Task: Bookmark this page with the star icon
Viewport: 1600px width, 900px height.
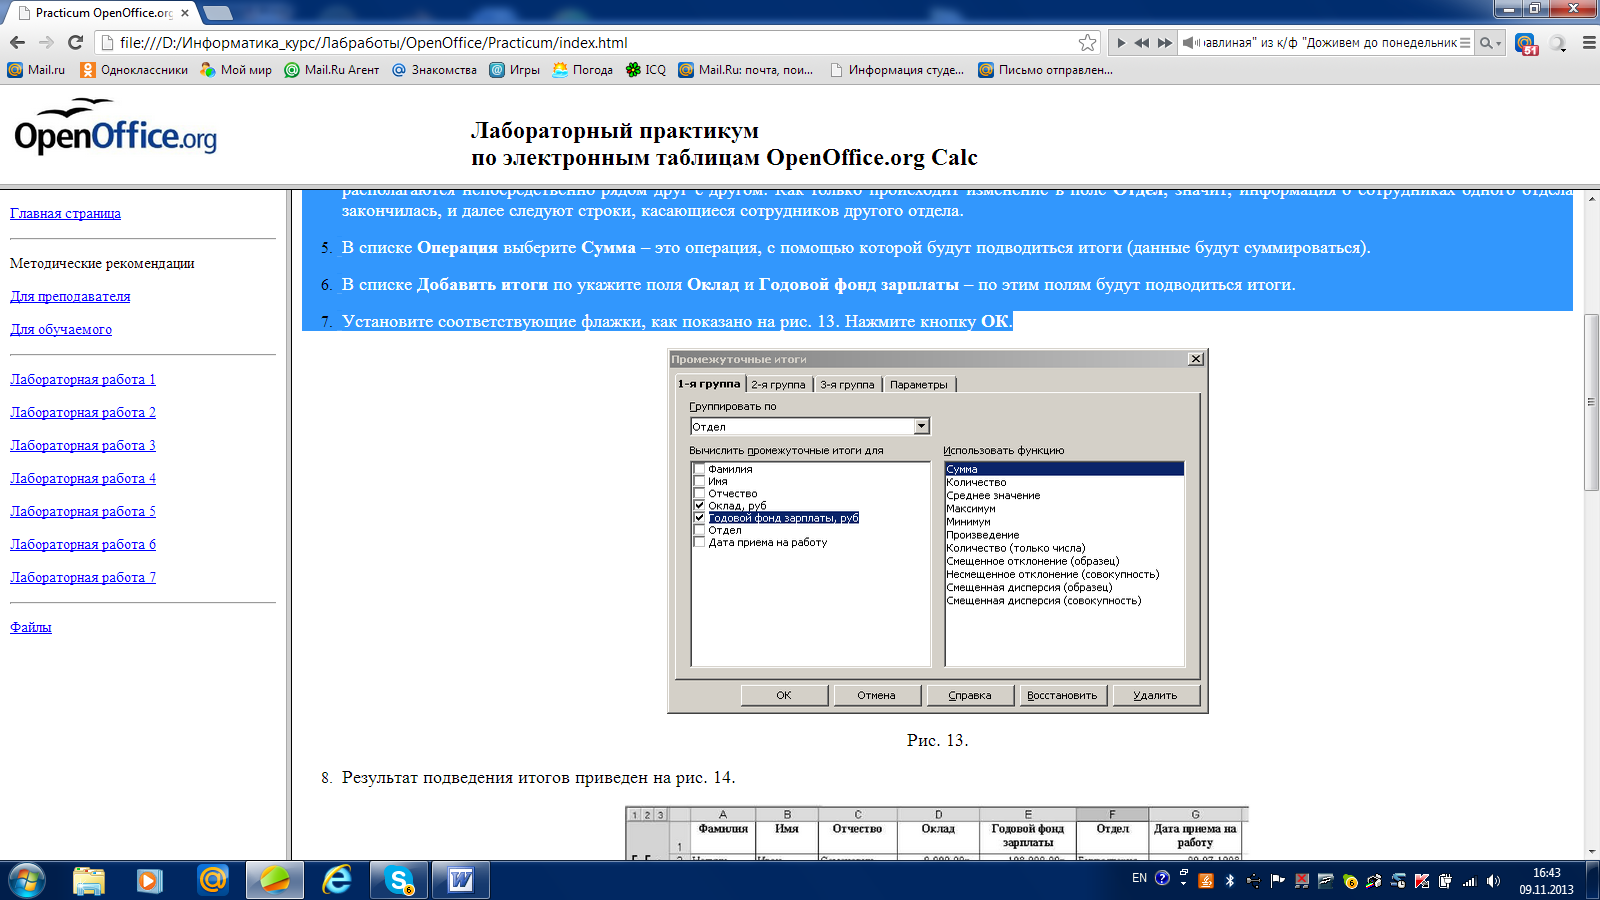Action: point(1088,43)
